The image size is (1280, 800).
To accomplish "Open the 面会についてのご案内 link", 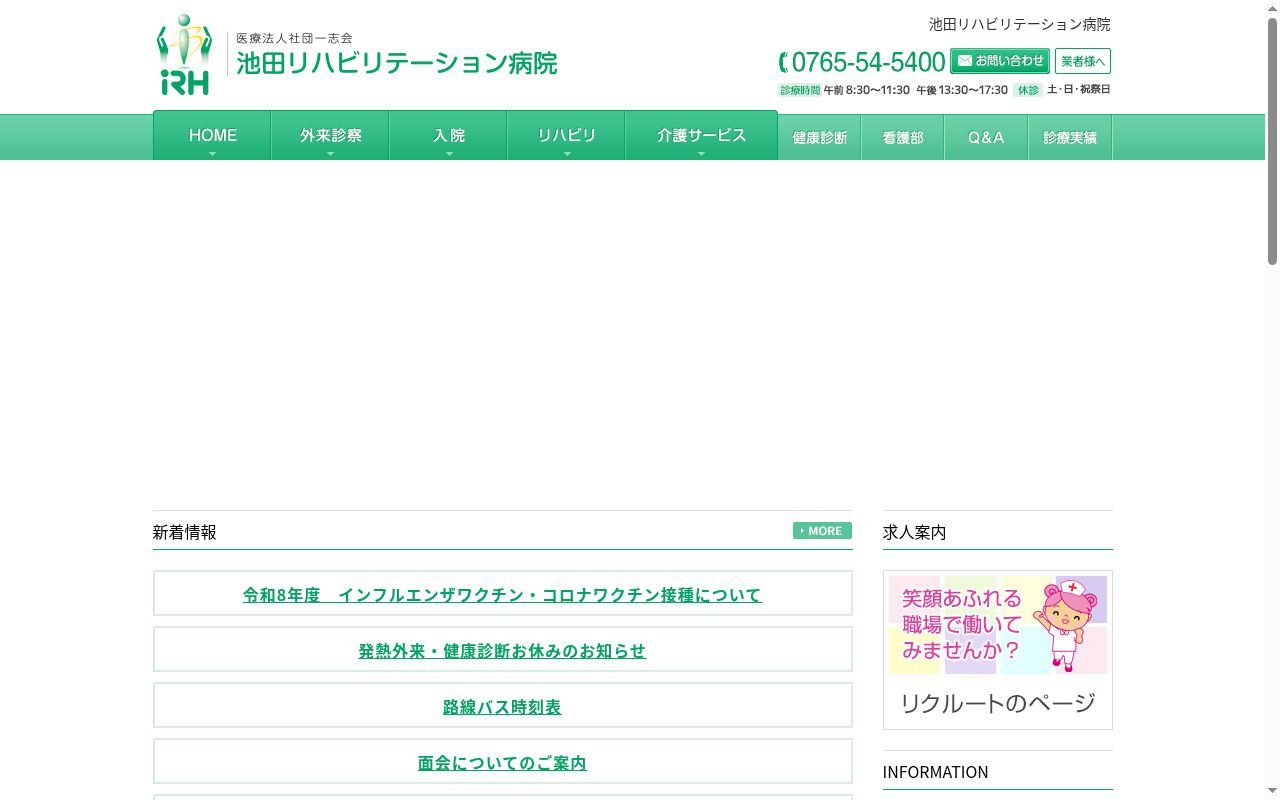I will pyautogui.click(x=502, y=763).
